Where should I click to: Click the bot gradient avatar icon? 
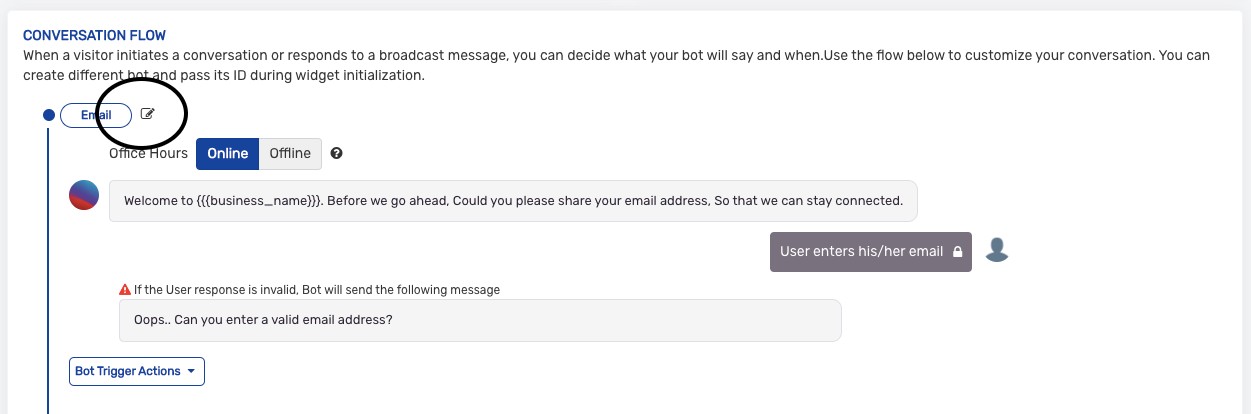tap(84, 195)
